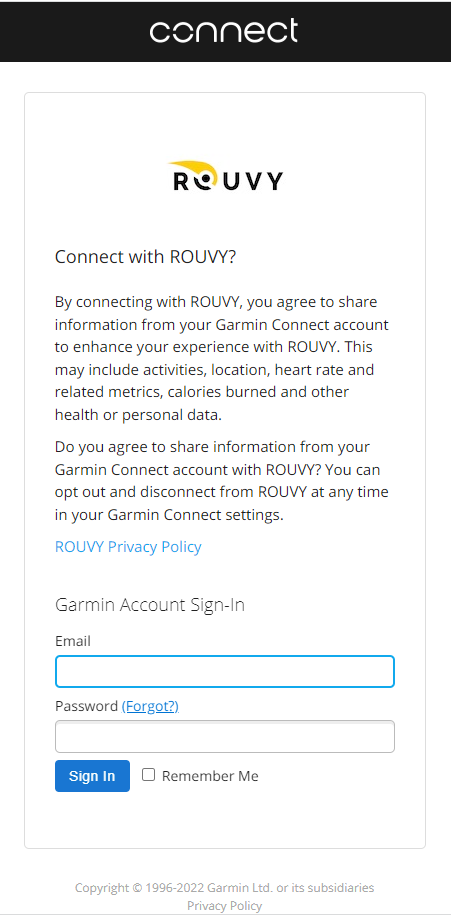The height and width of the screenshot is (915, 451).
Task: Click the paragraph starting 'By connecting with ROUVY'
Action: [x=222, y=358]
